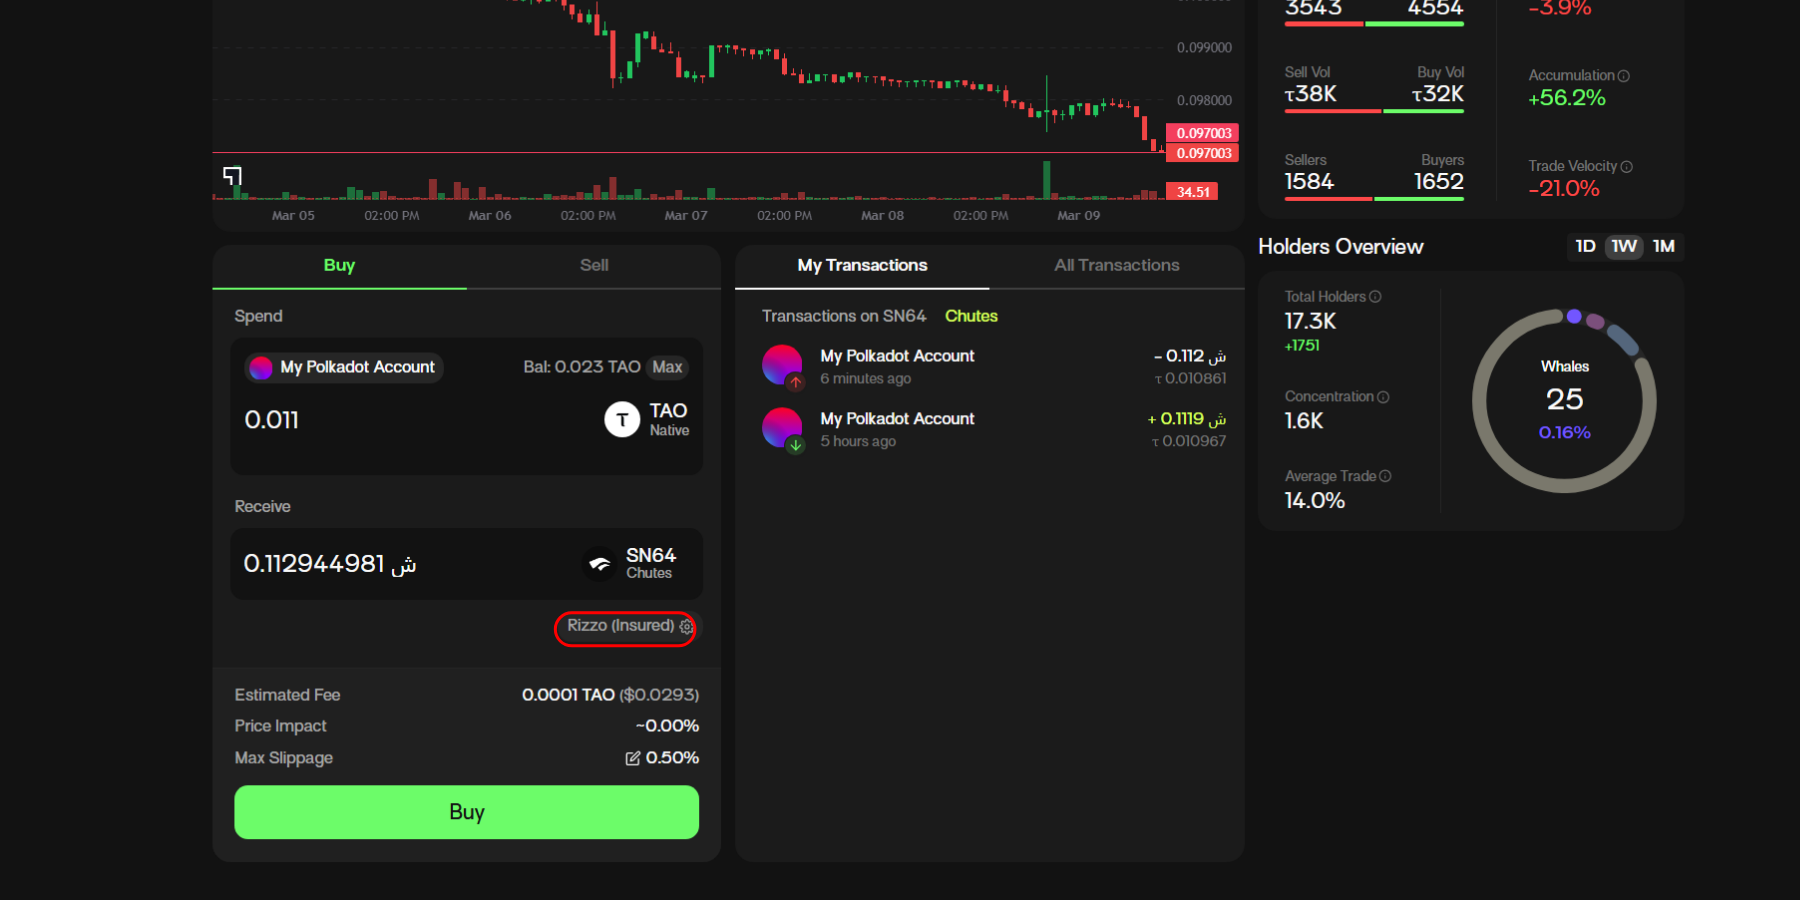Open the My Polkadot Account selector
This screenshot has height=900, width=1800.
pyautogui.click(x=345, y=368)
